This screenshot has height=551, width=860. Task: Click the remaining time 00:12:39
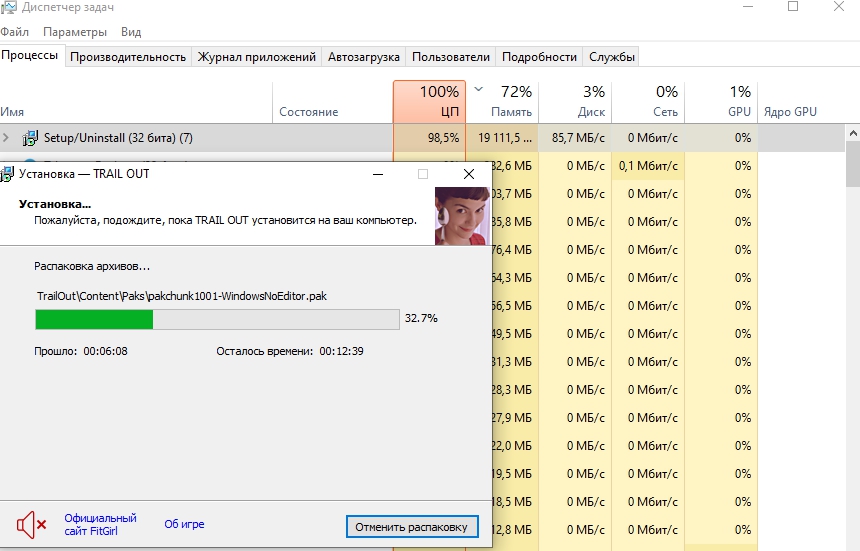click(x=341, y=351)
